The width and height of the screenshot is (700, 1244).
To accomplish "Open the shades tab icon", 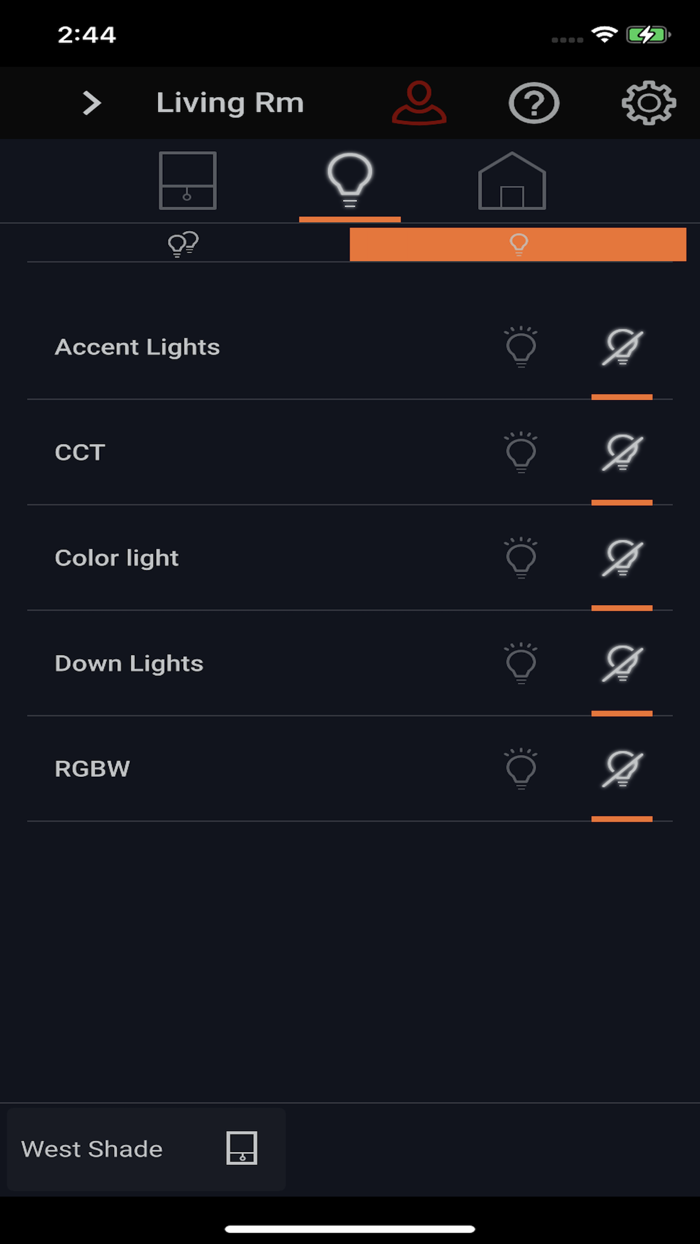I will [187, 181].
